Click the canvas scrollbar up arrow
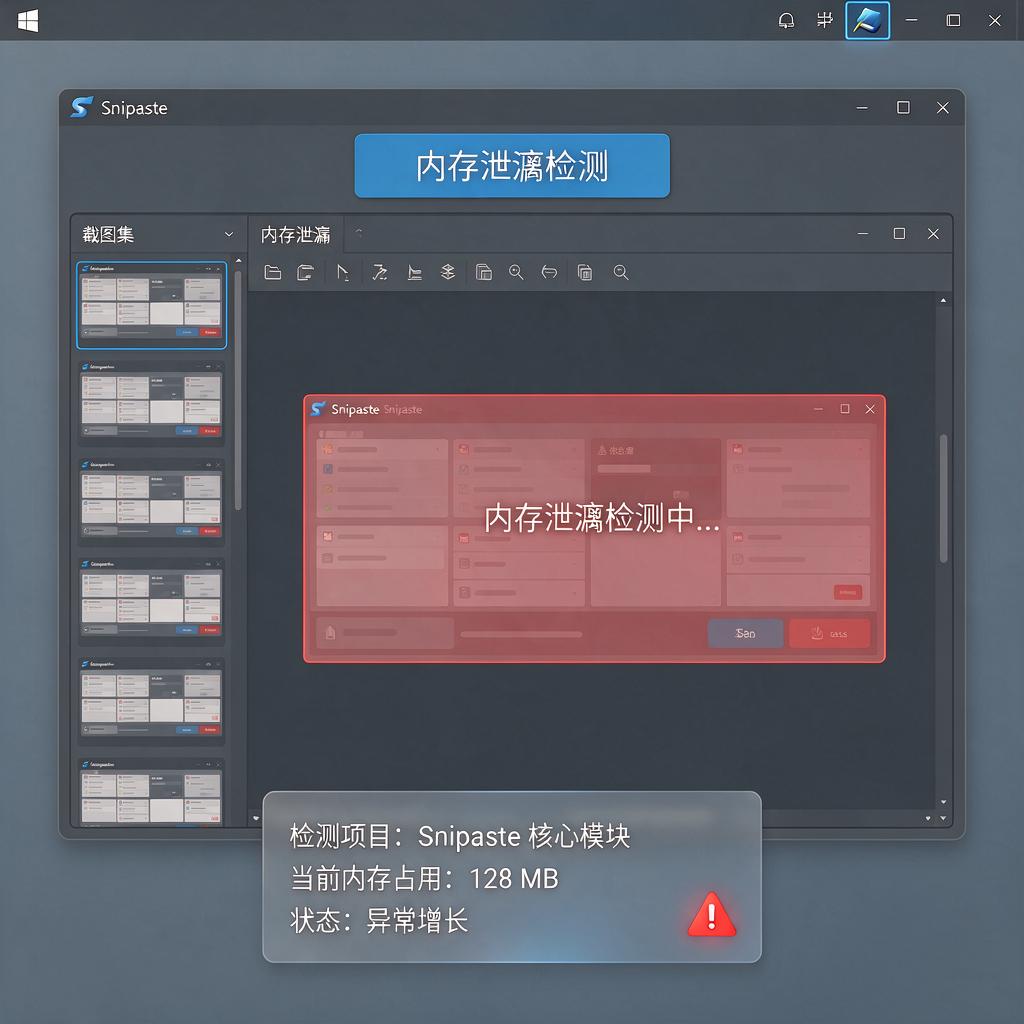Viewport: 1024px width, 1024px height. 943,300
